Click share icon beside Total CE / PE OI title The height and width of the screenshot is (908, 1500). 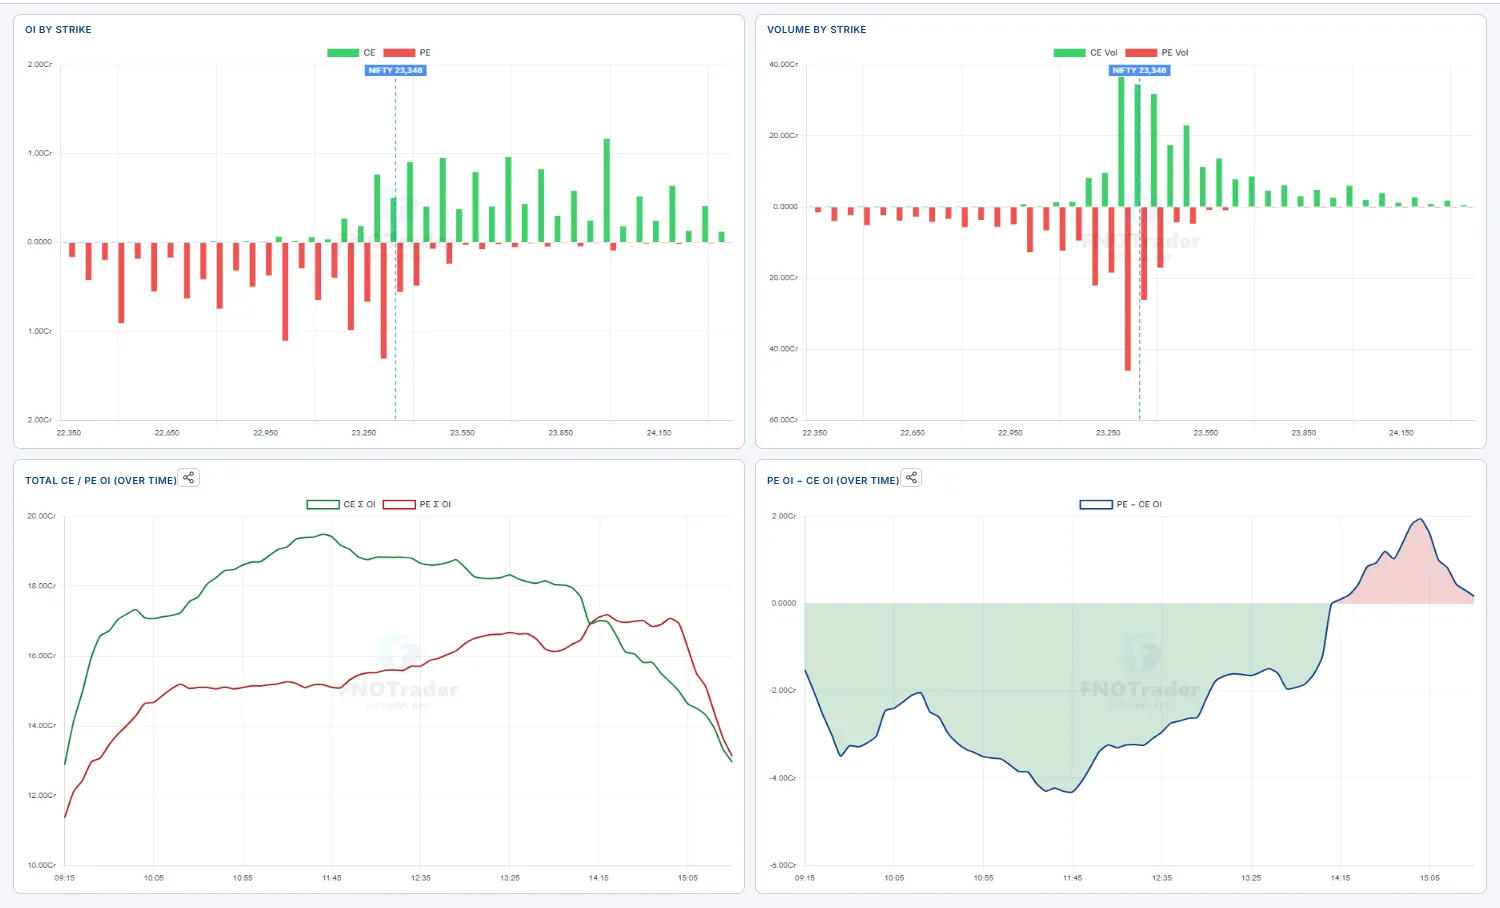coord(188,478)
